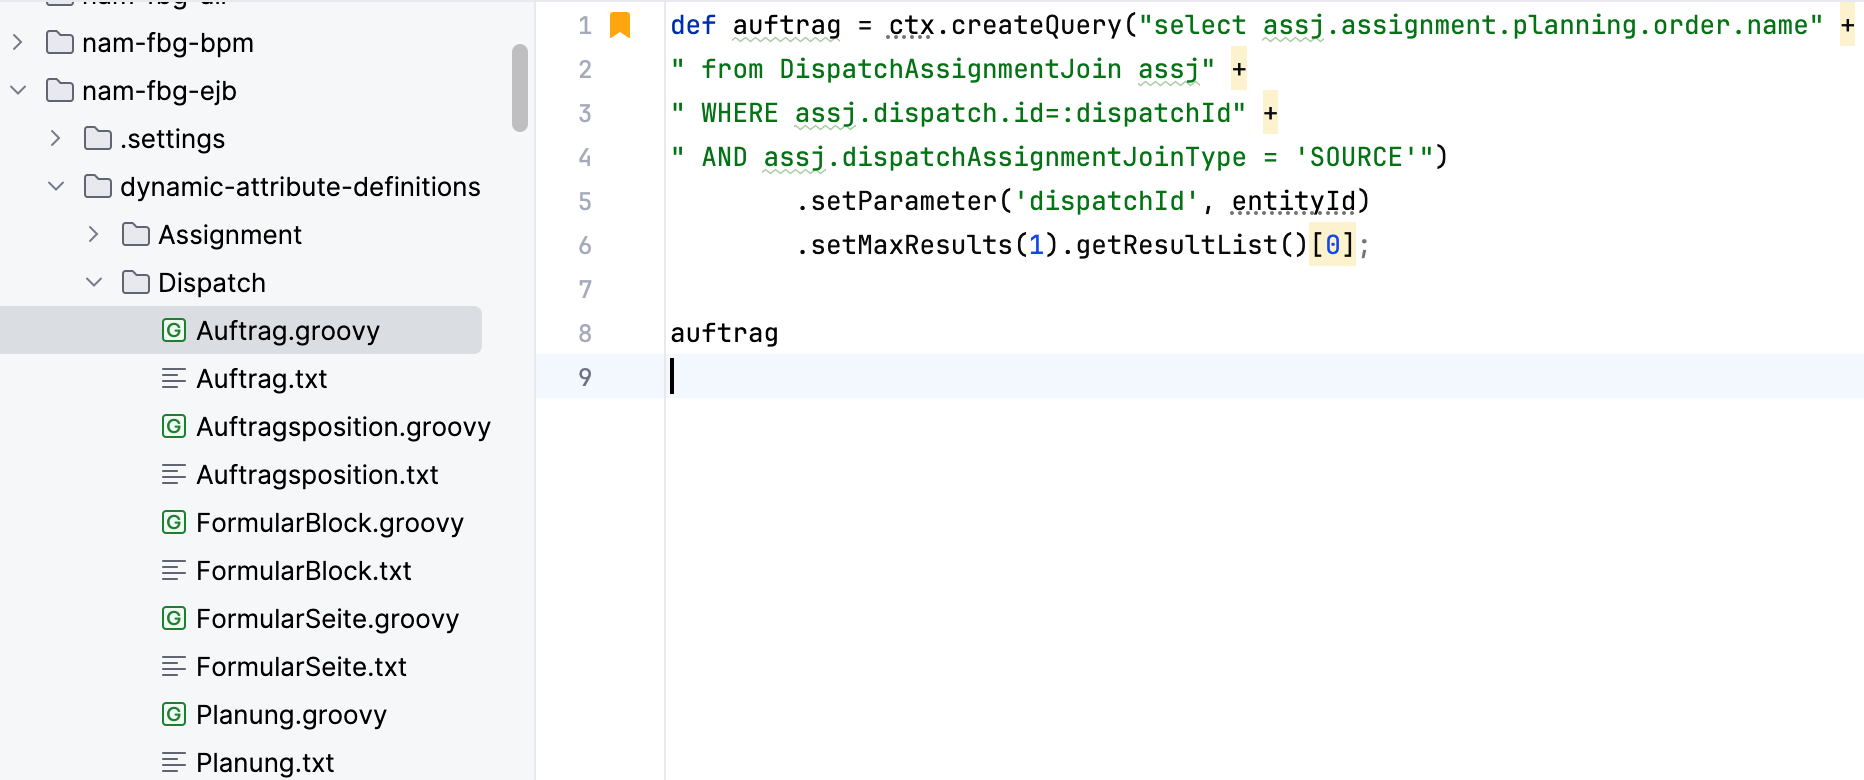Image resolution: width=1864 pixels, height=780 pixels.
Task: Click the Groovy icon beside Planung.groovy
Action: coord(174,715)
